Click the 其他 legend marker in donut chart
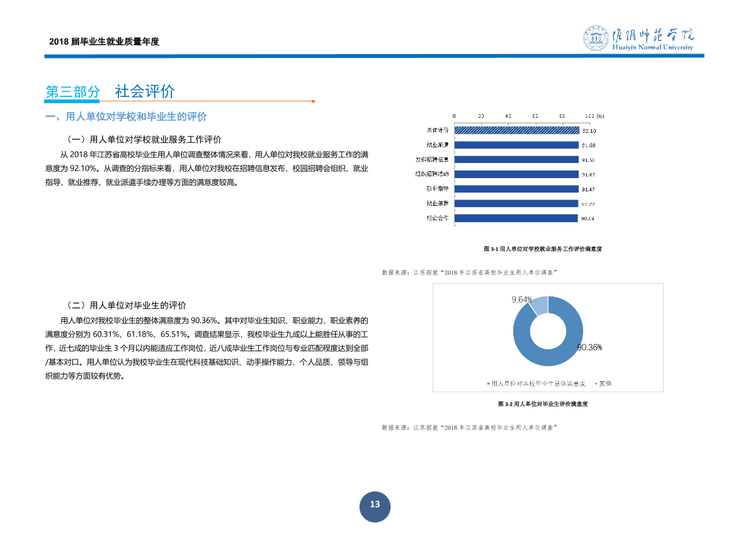The width and height of the screenshot is (750, 535). pos(596,383)
